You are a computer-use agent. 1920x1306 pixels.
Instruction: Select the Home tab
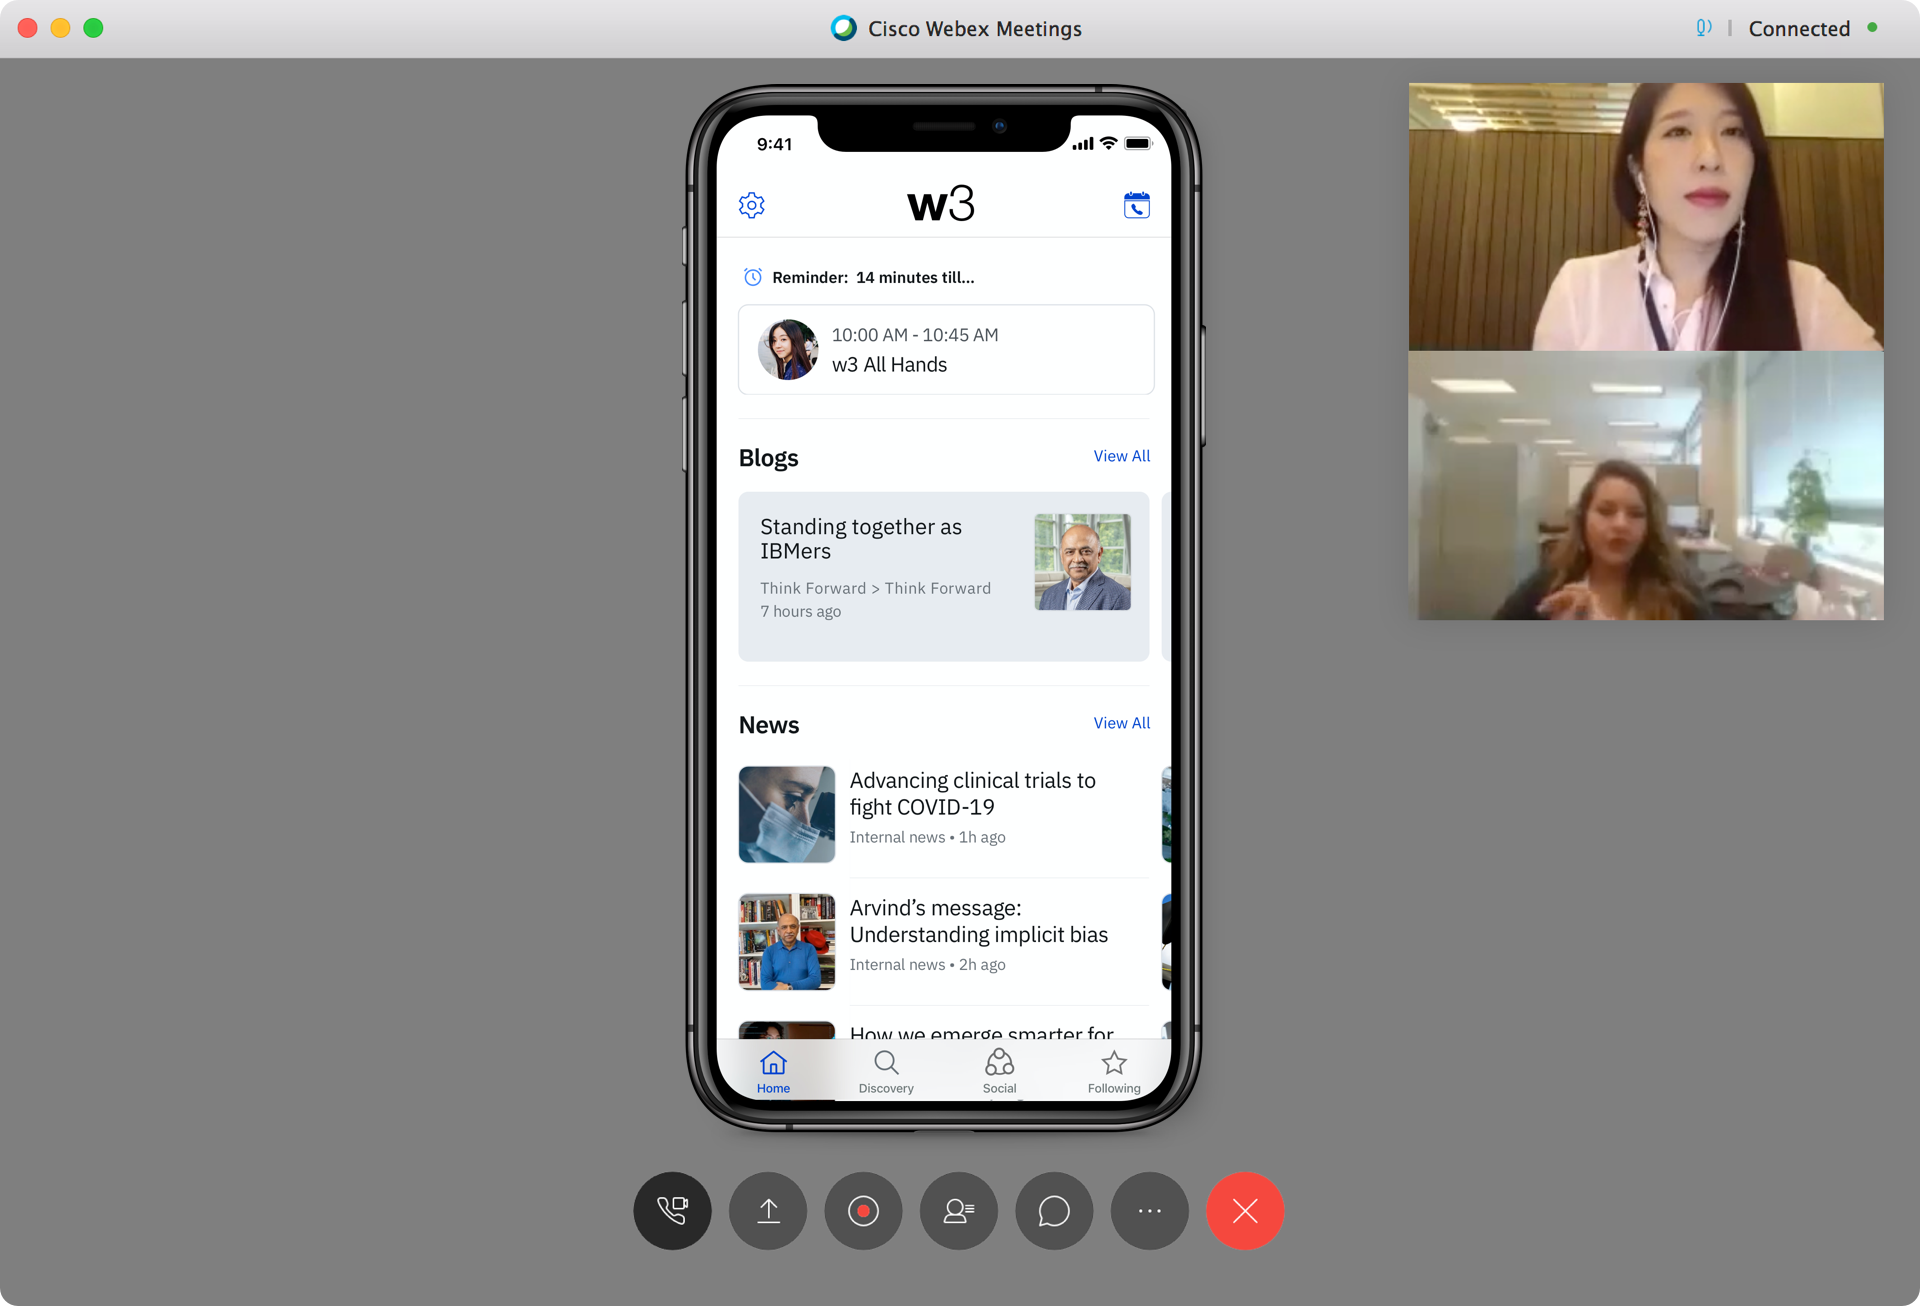[773, 1071]
